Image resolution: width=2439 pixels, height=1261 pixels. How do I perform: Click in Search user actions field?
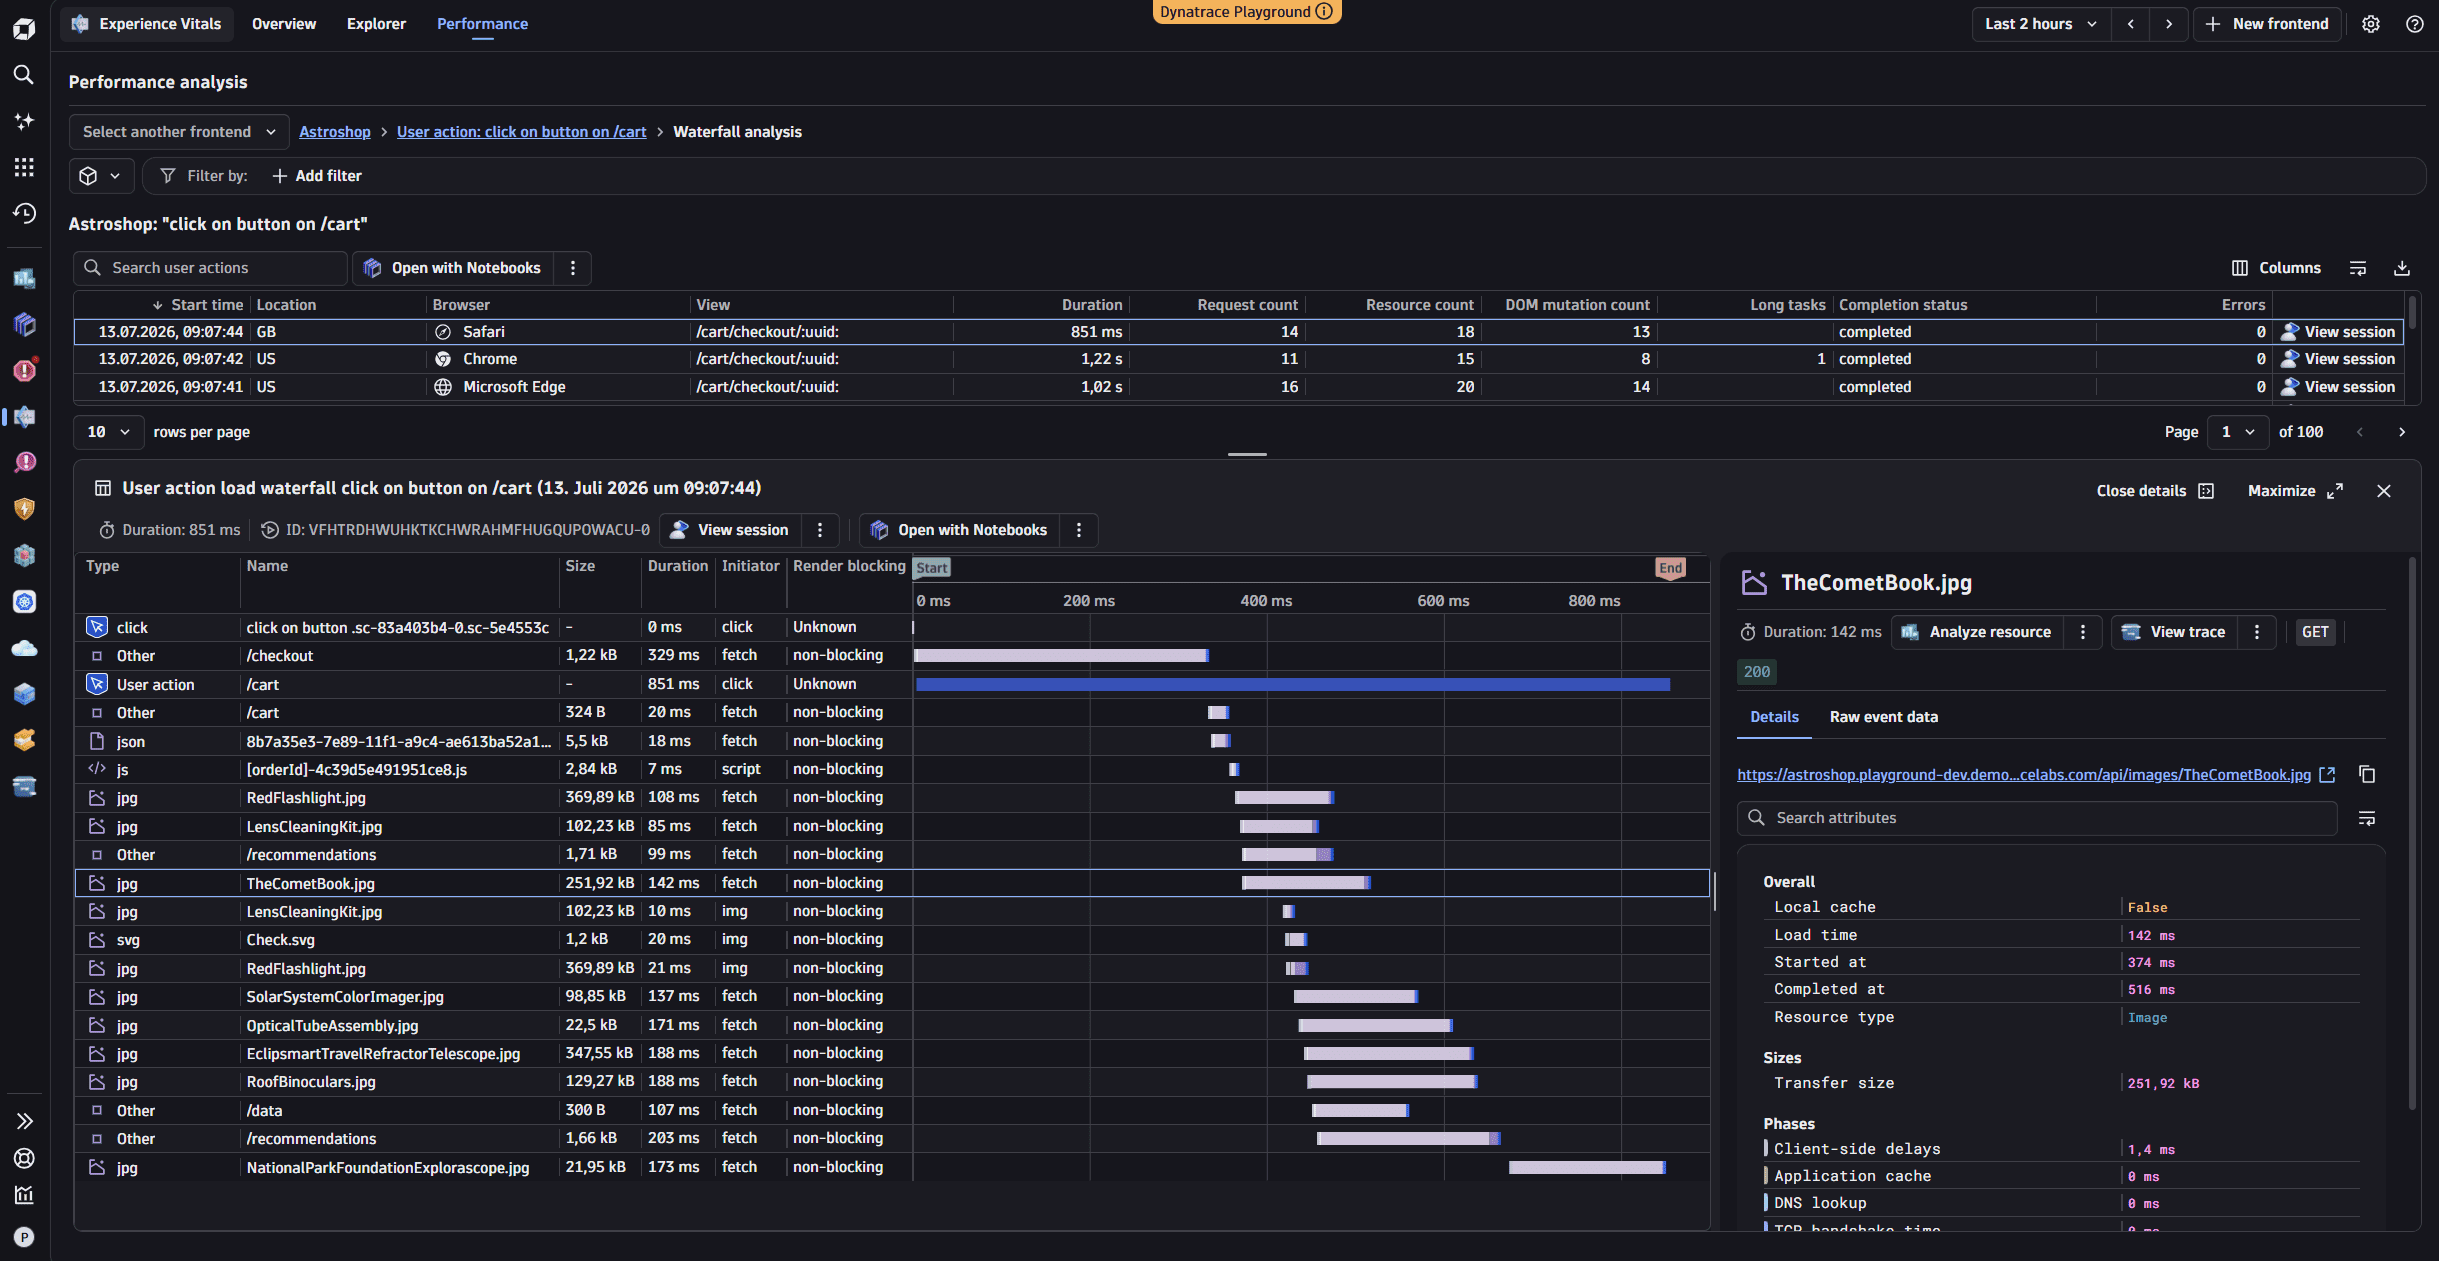(x=210, y=268)
